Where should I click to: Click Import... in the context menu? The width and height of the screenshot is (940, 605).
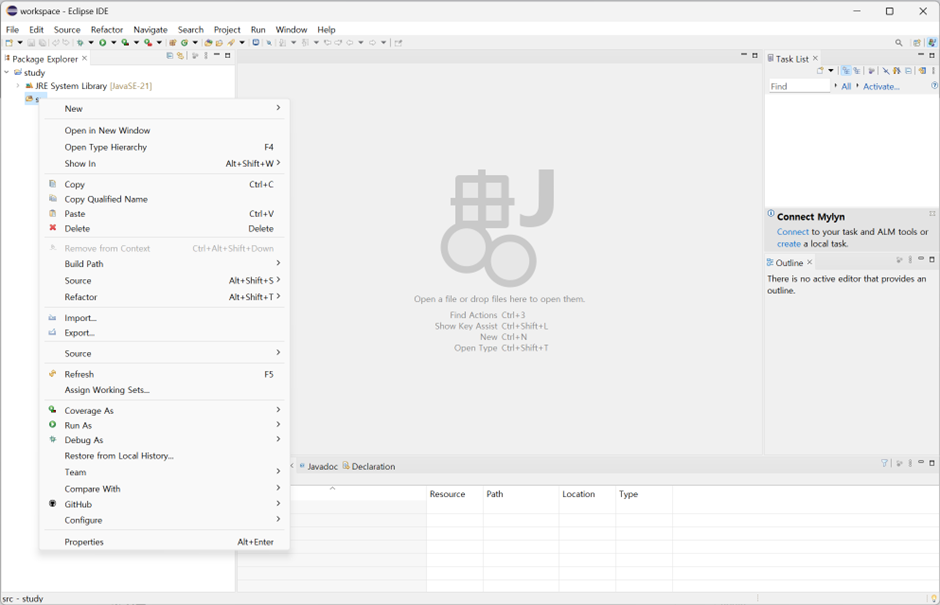click(164, 318)
